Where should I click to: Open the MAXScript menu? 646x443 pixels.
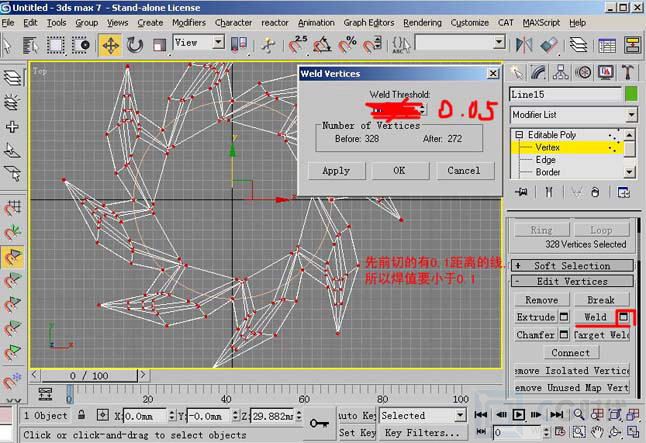coord(541,23)
